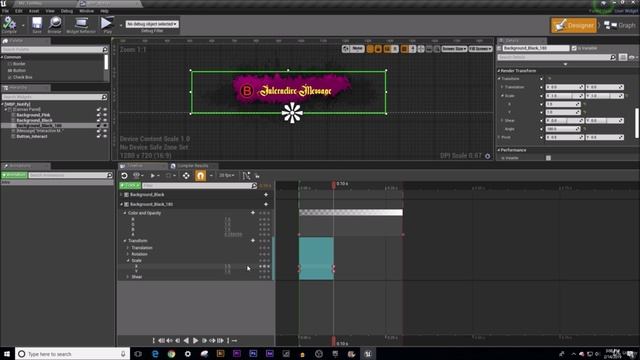This screenshot has height=360, width=640.
Task: Select Border in the Palette
Action: pyautogui.click(x=19, y=64)
